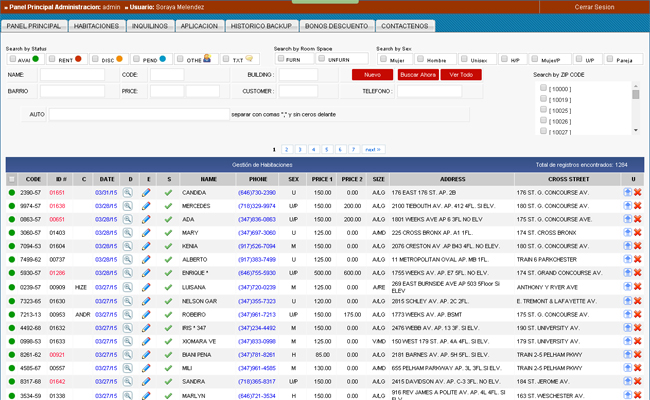Jump to page 7 of results

[x=353, y=149]
